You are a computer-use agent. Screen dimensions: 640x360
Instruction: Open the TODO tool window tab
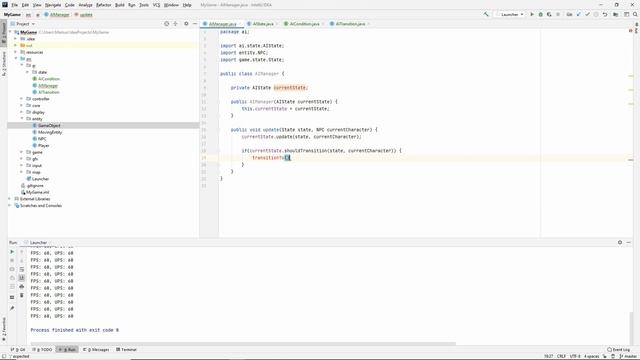click(42, 349)
